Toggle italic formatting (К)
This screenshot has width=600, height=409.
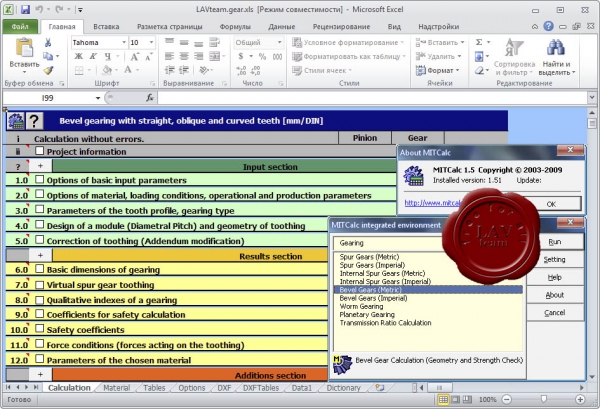[93, 56]
